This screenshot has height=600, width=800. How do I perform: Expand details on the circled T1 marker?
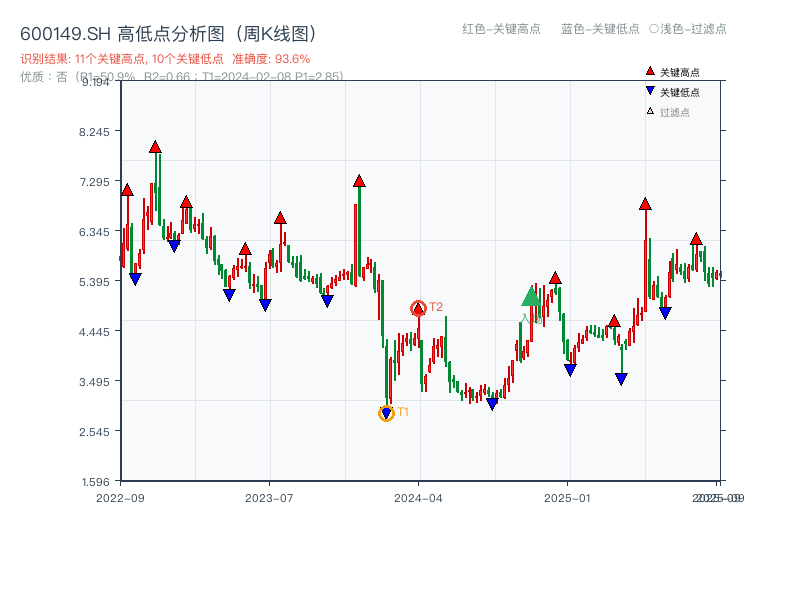(388, 412)
